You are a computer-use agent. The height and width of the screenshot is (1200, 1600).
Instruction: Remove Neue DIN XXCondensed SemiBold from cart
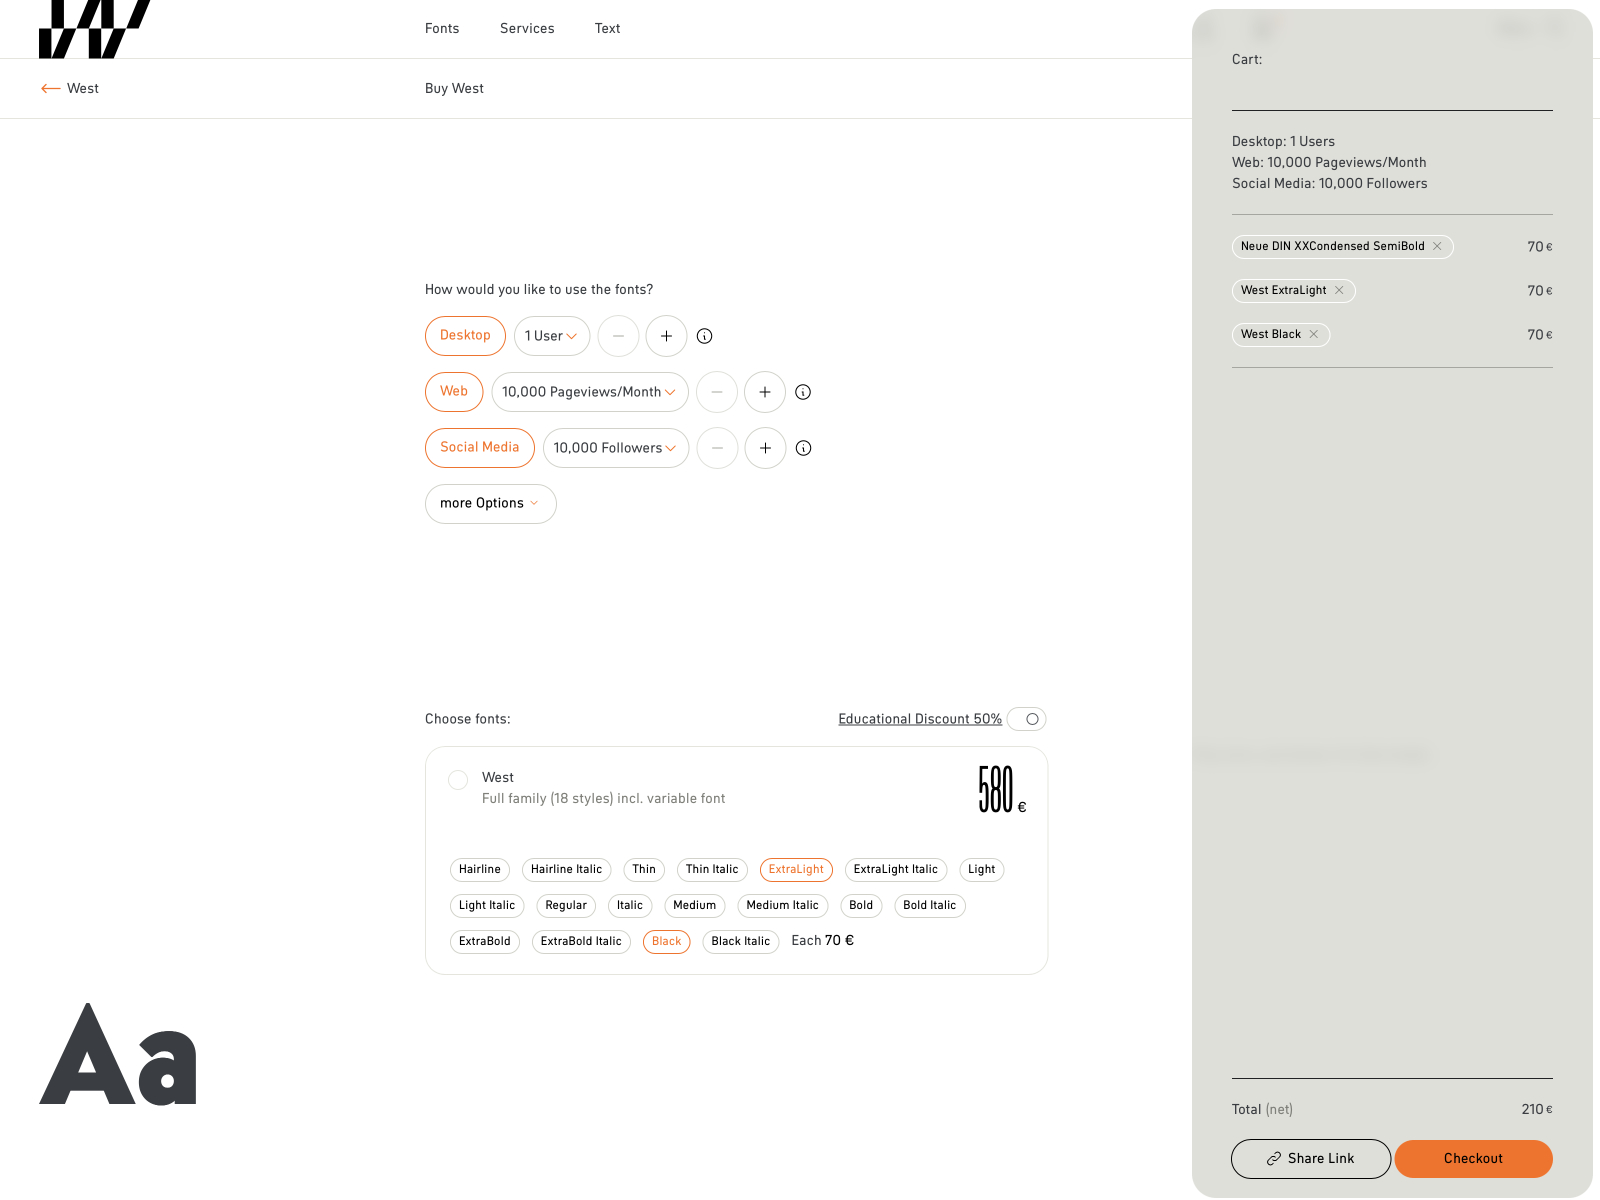[1437, 246]
